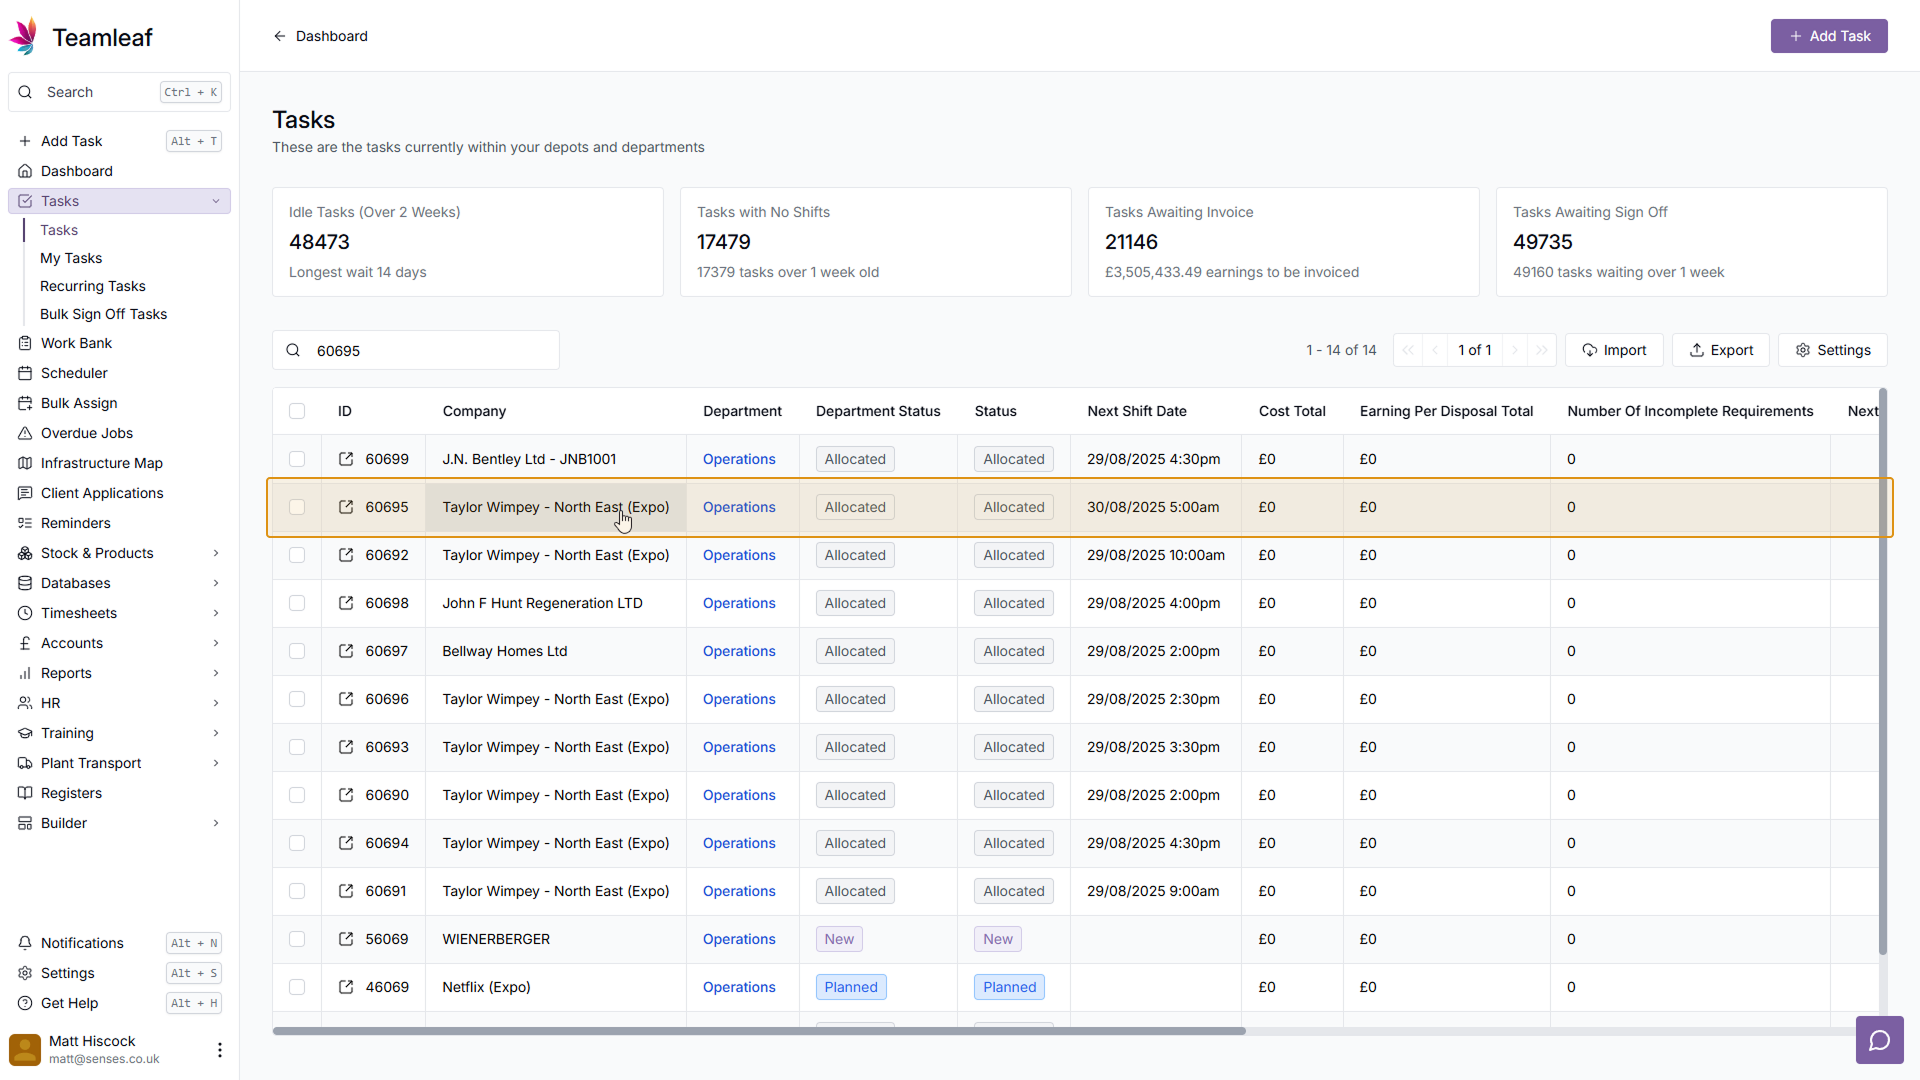Open the Operations link for Netflix (Expo)

point(739,987)
